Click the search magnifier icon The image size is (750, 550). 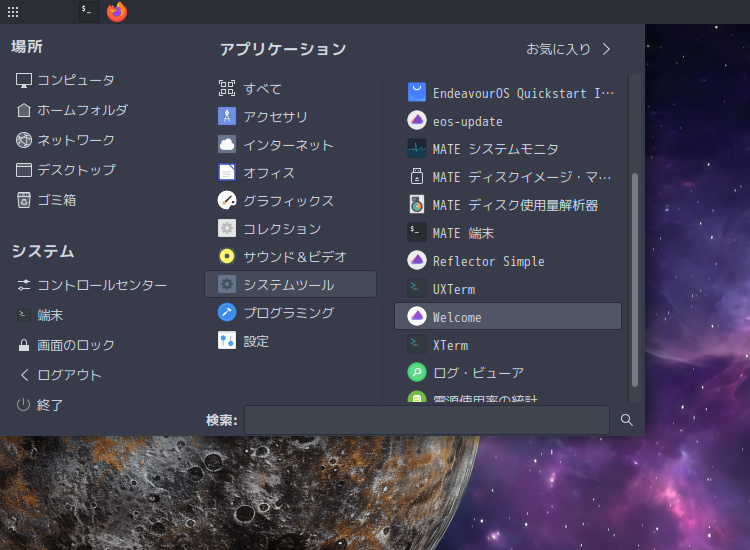click(627, 420)
